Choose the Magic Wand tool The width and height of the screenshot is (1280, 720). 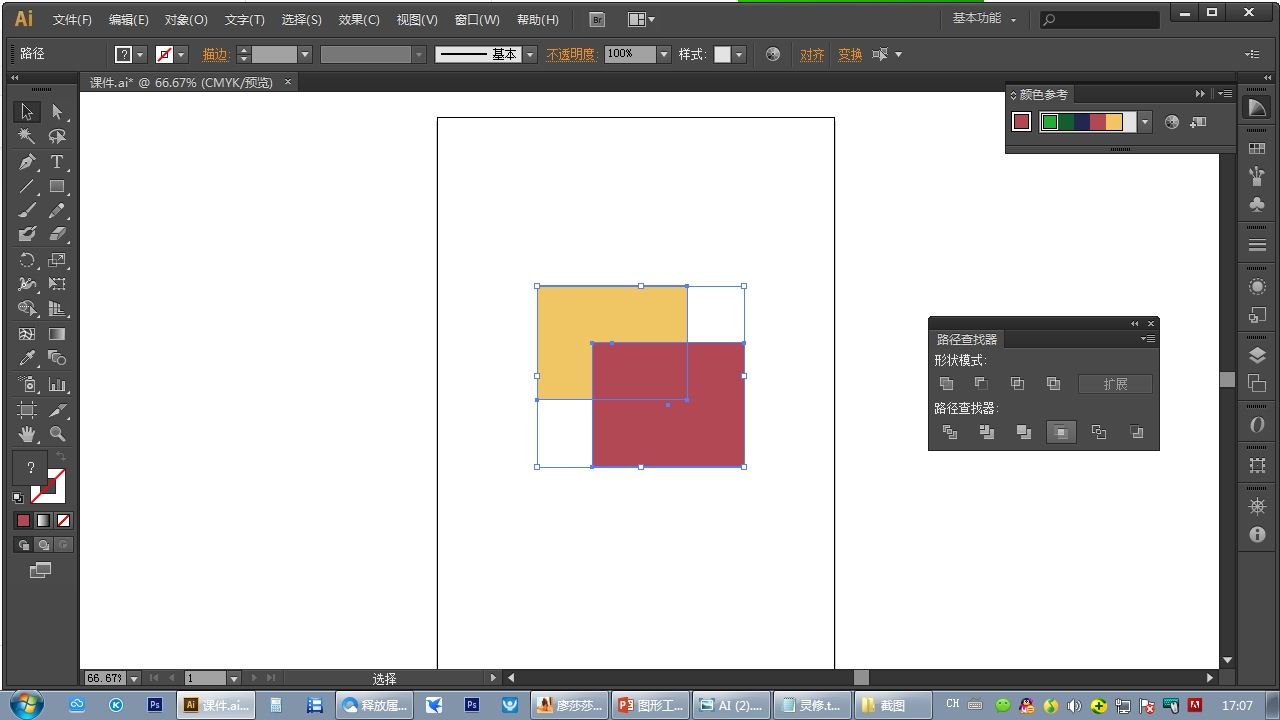tap(27, 137)
